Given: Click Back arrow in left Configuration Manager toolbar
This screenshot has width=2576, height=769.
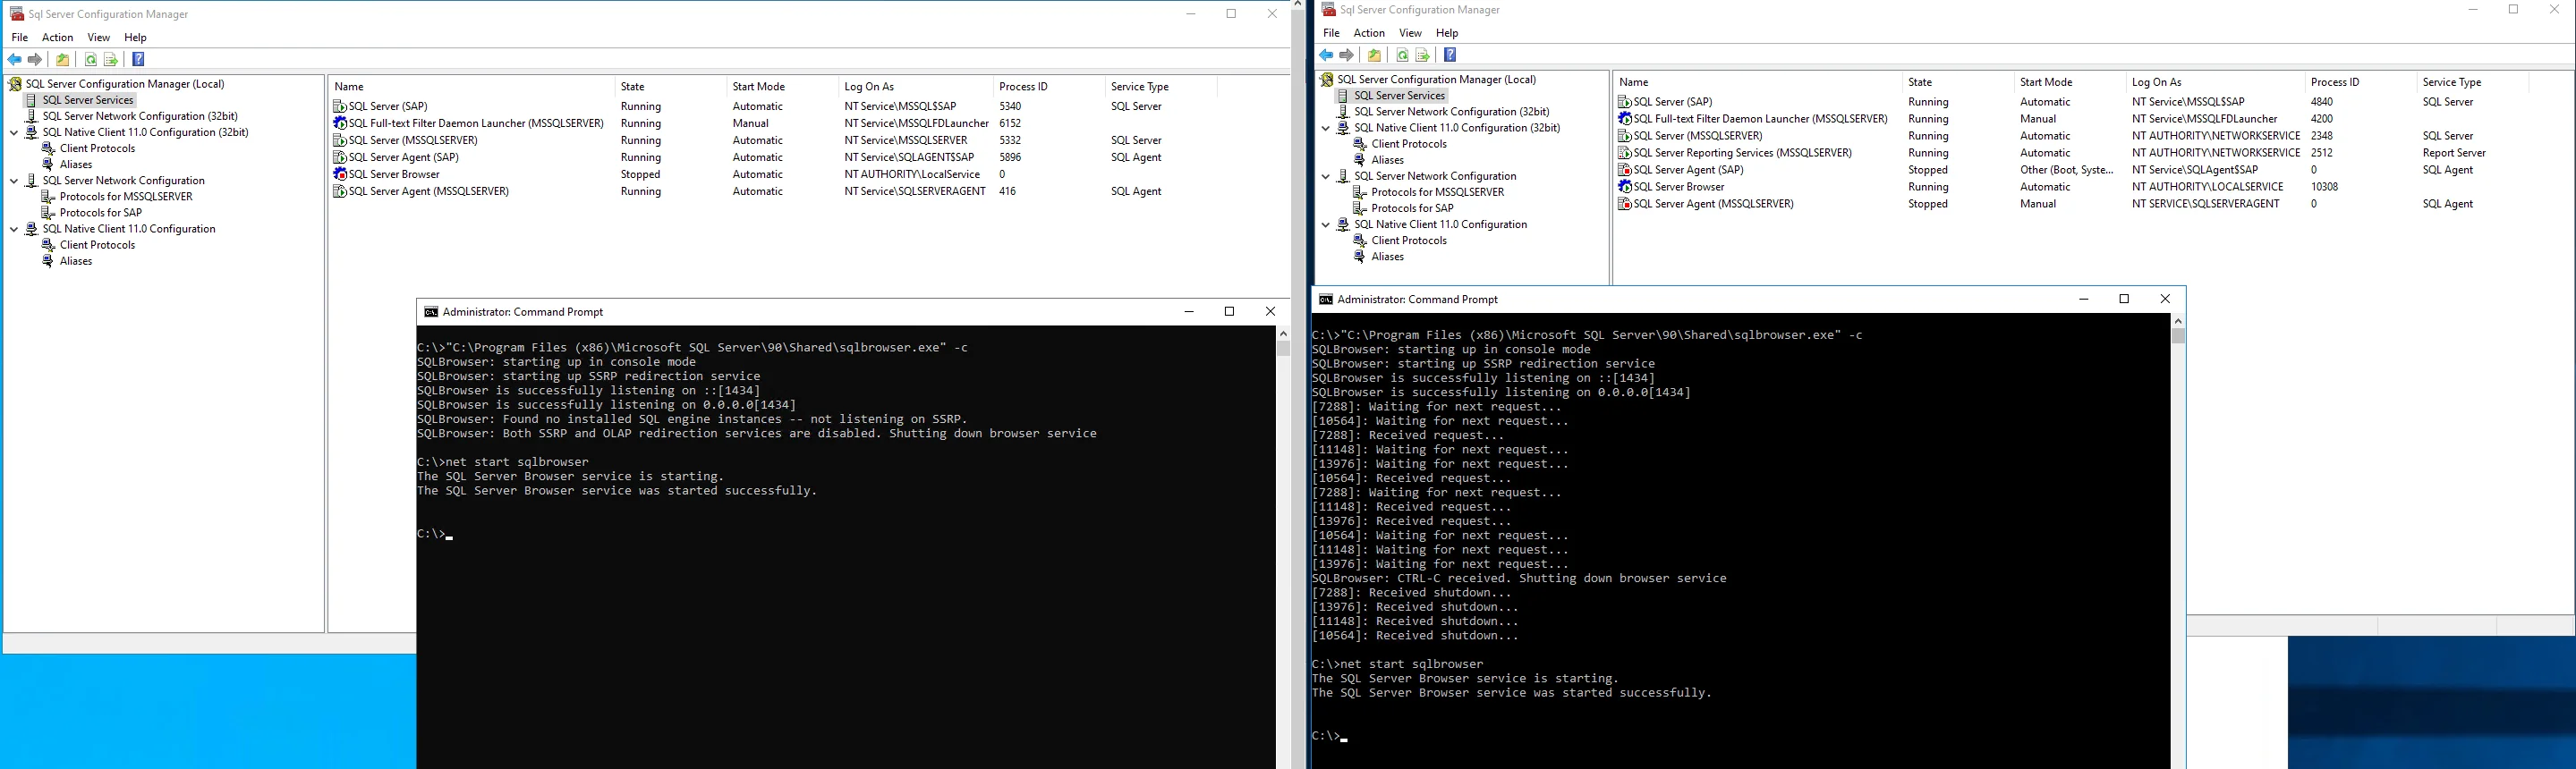Looking at the screenshot, I should (x=15, y=60).
